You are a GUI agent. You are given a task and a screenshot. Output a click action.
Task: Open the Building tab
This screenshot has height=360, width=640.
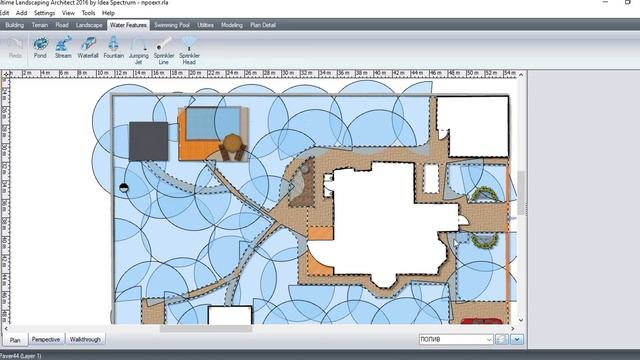(14, 25)
